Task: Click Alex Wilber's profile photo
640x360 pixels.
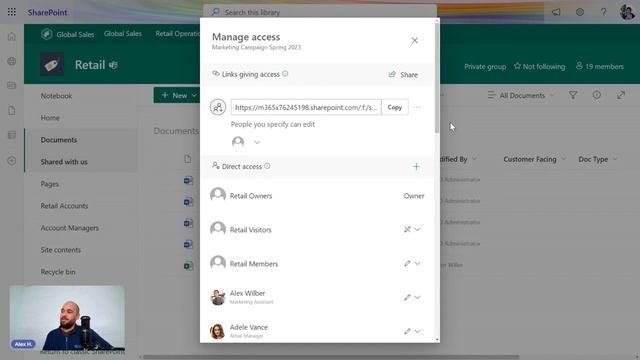Action: (x=218, y=297)
